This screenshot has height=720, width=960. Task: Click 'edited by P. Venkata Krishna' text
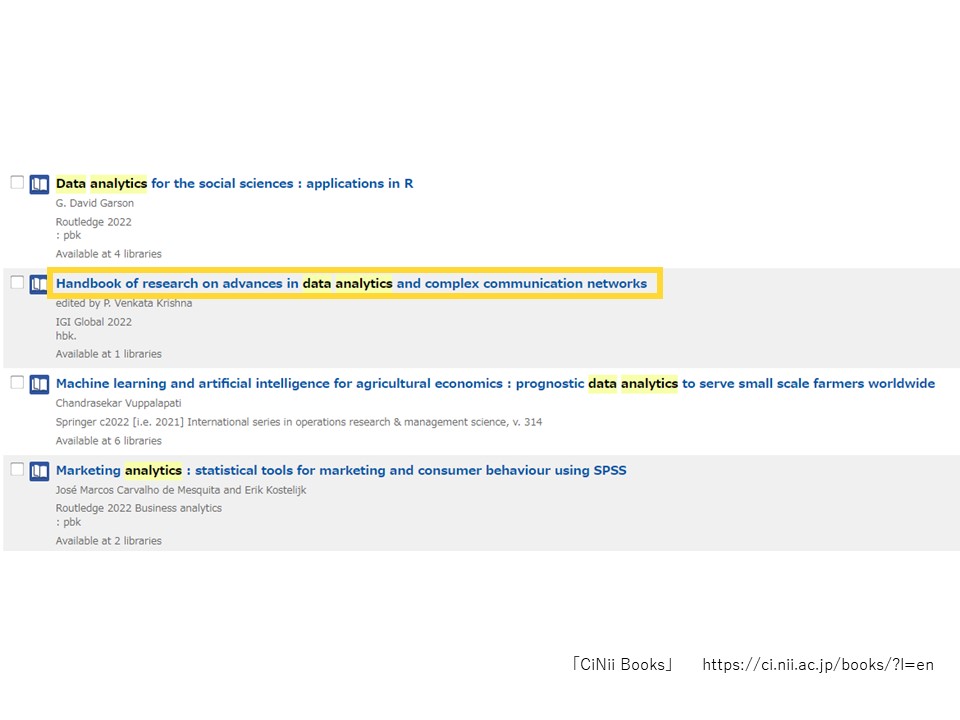pos(124,303)
